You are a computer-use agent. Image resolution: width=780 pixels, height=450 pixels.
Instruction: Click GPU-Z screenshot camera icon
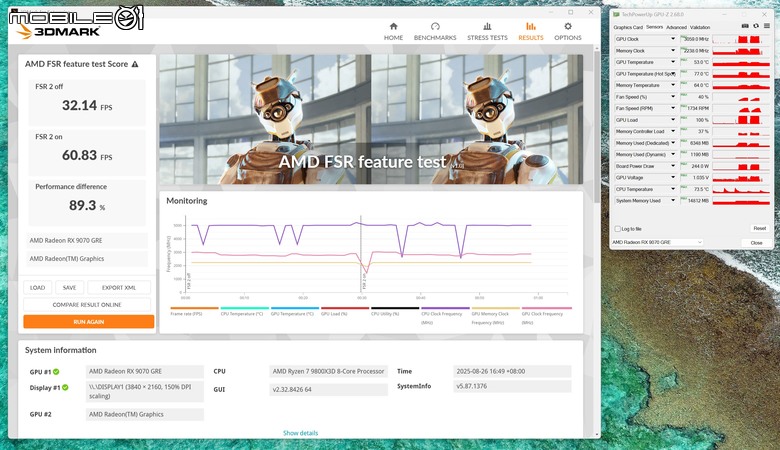(745, 26)
